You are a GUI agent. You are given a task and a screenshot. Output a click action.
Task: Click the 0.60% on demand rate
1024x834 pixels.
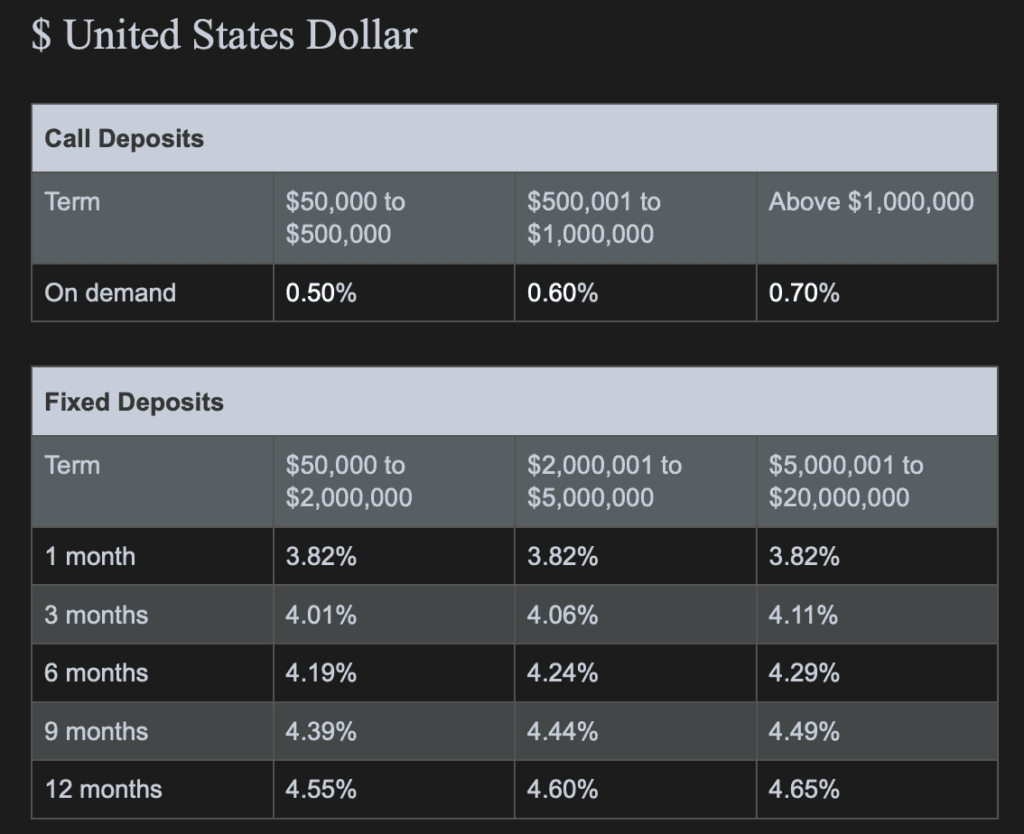point(563,293)
